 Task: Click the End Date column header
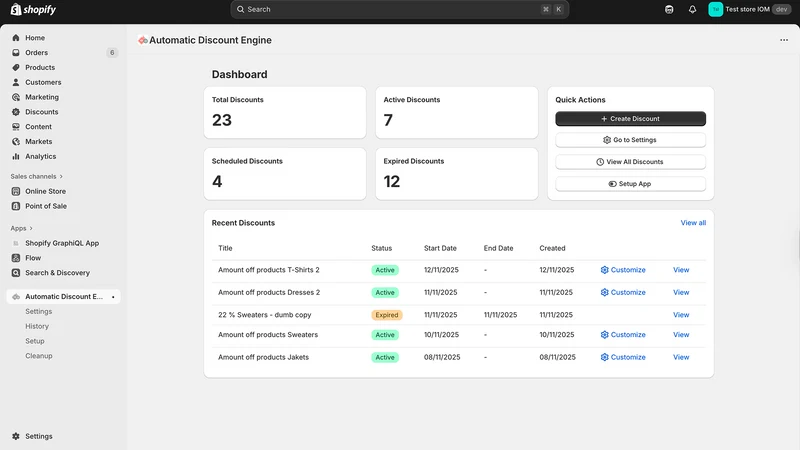(x=498, y=248)
